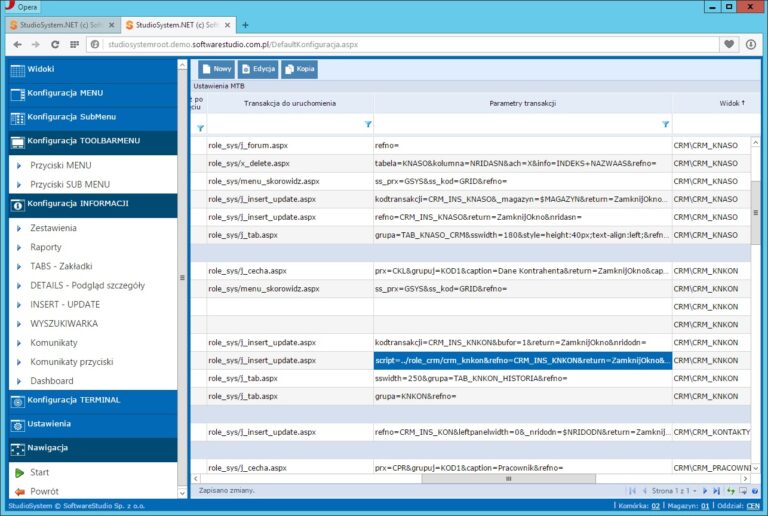Expand the WYSZUKIWARKA item

19,324
